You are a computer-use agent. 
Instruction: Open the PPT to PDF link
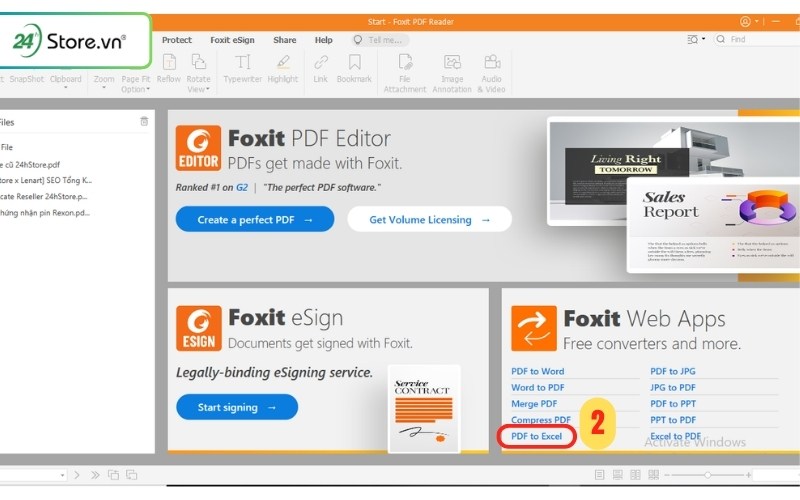672,419
